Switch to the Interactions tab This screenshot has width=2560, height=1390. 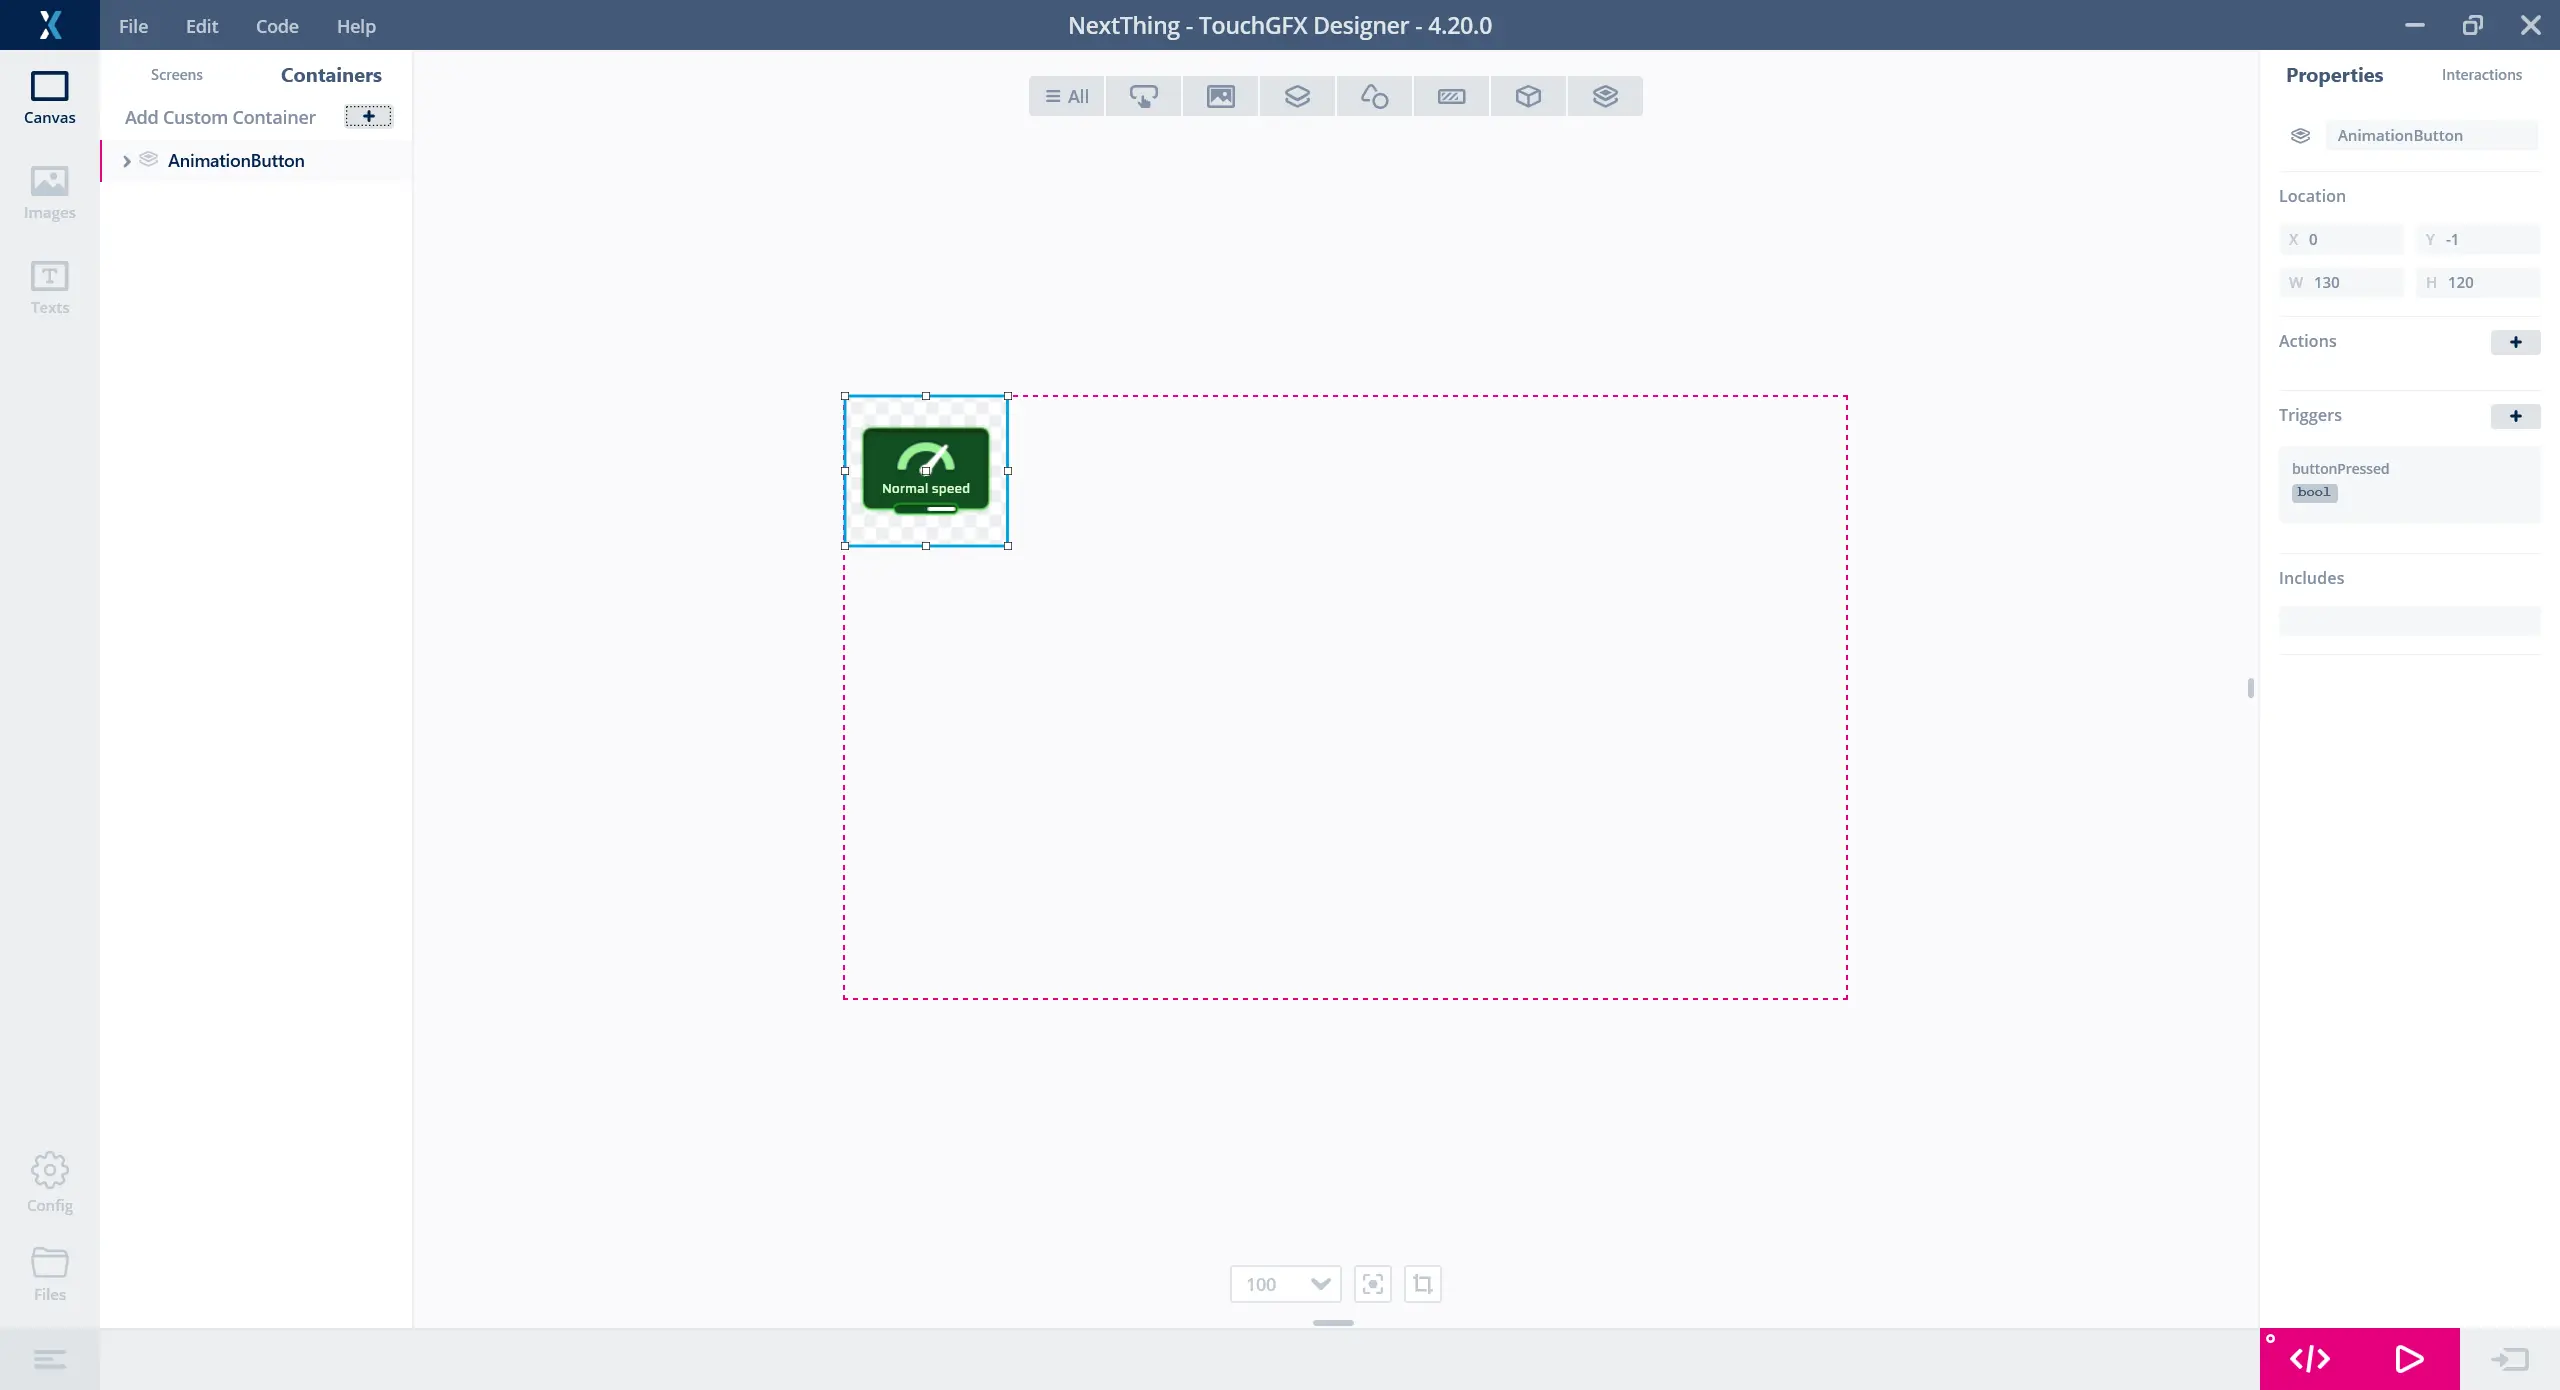point(2481,75)
